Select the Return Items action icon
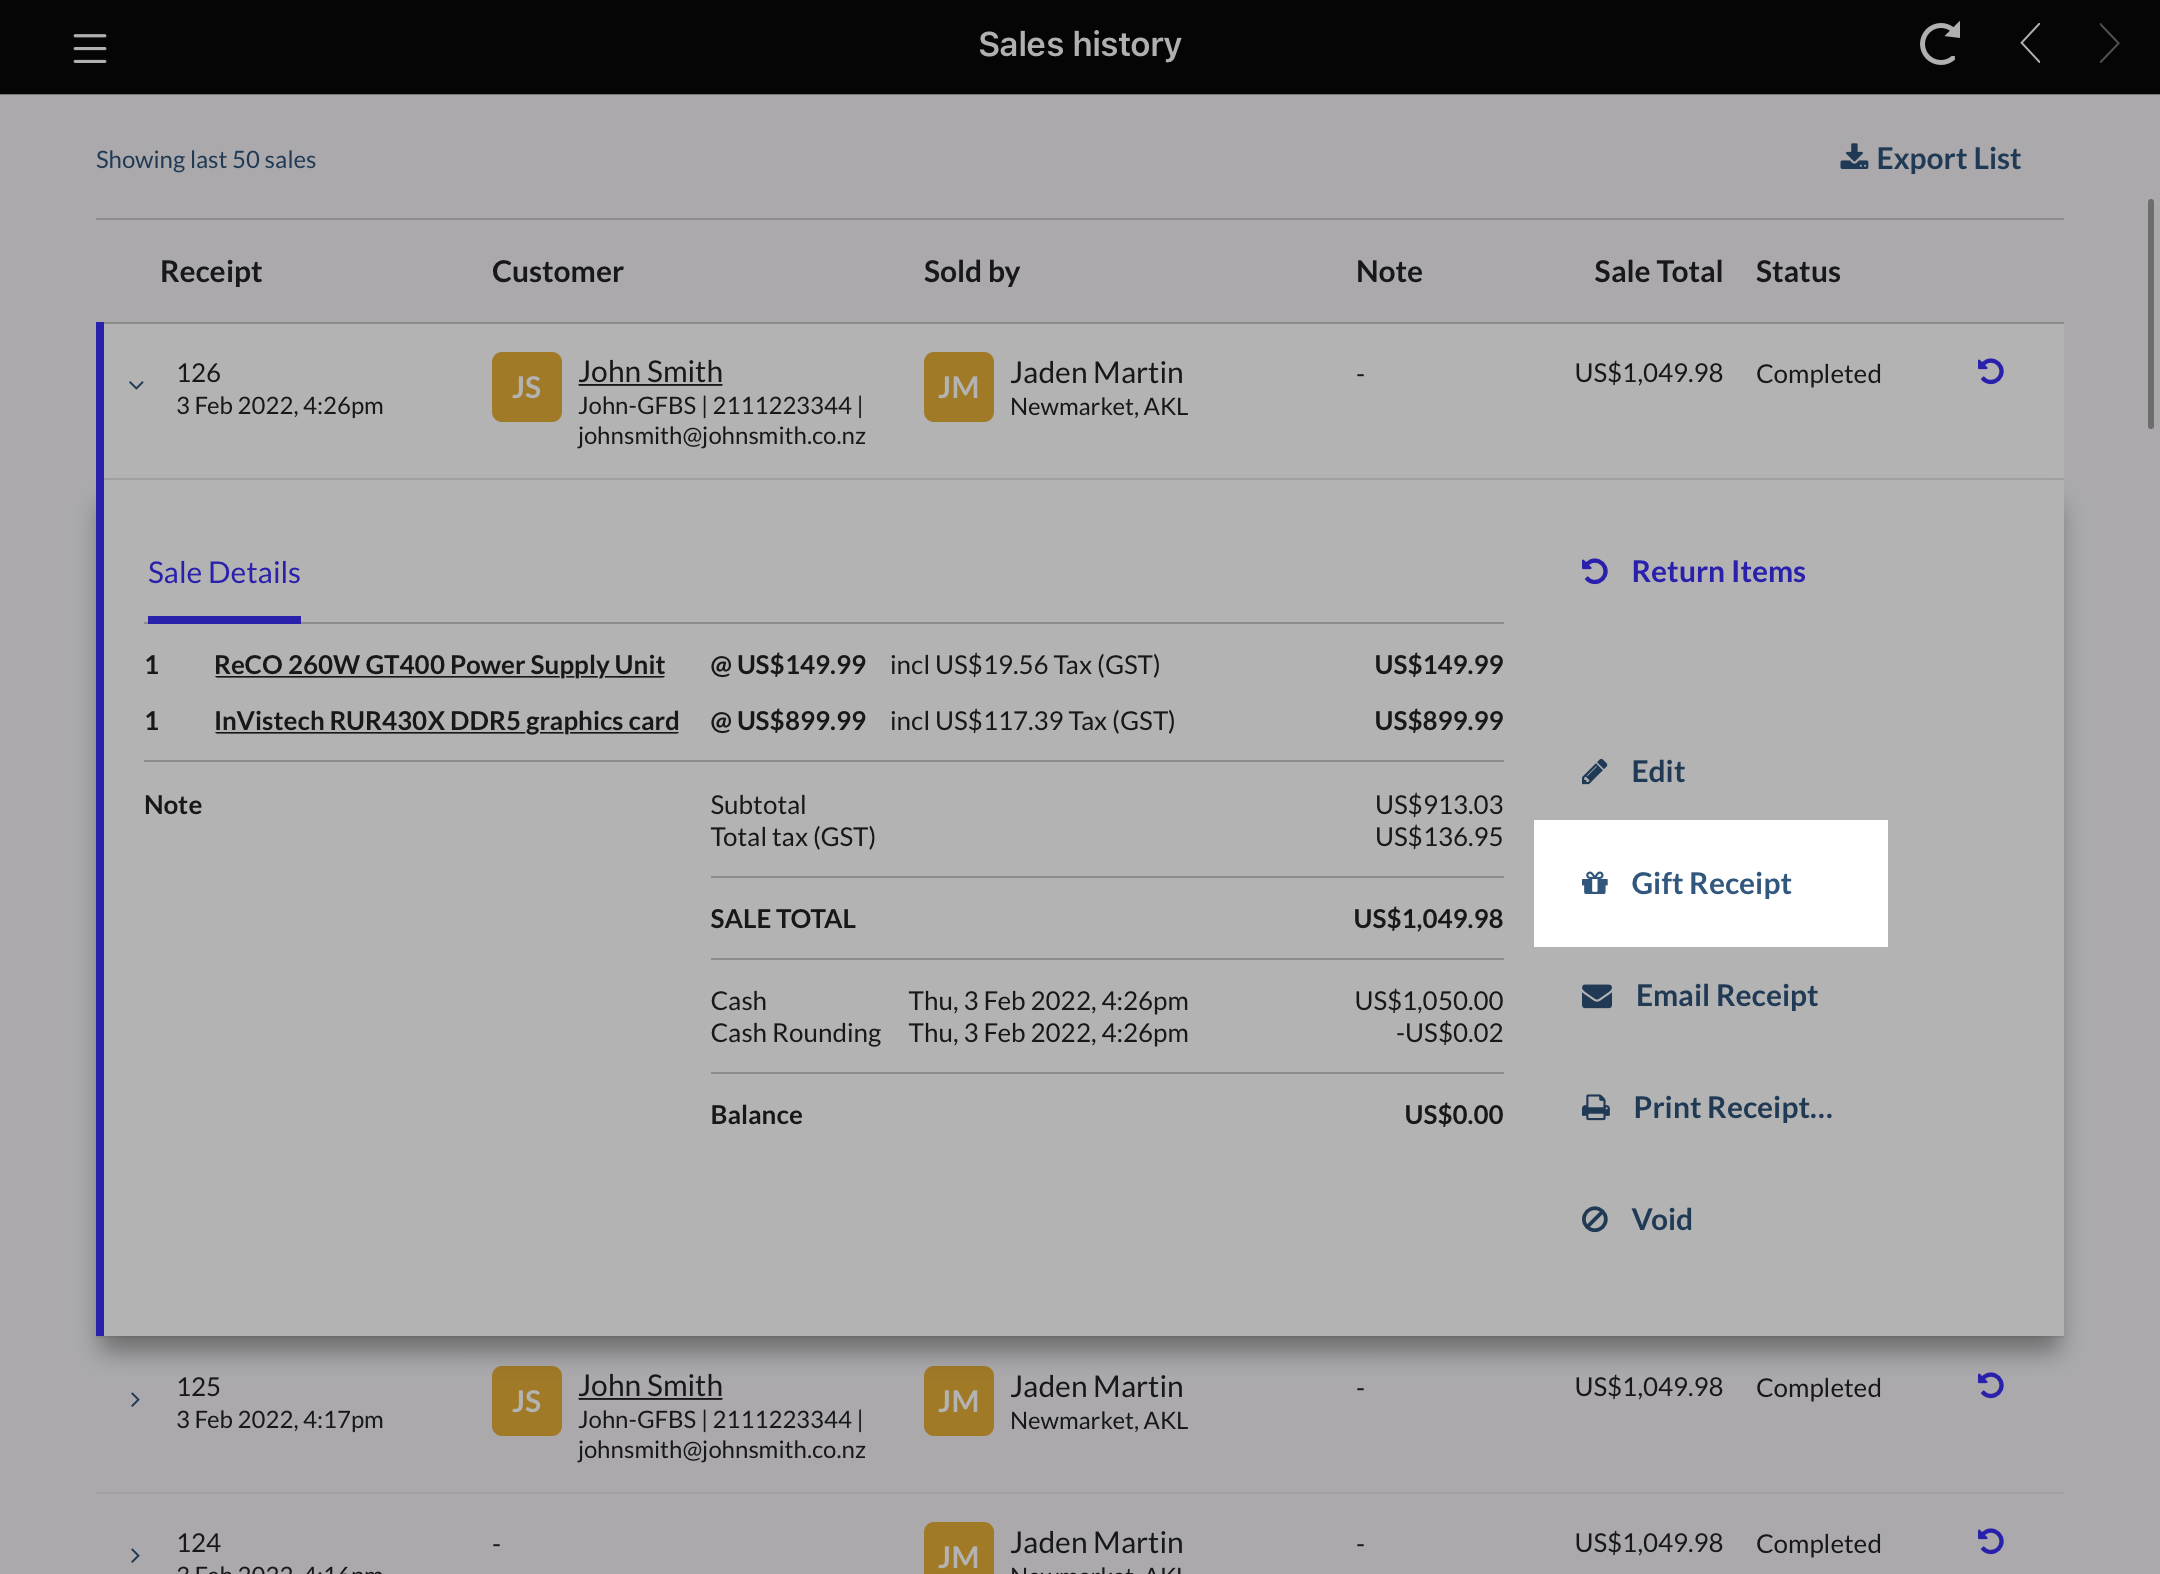The image size is (2160, 1574). click(x=1593, y=571)
